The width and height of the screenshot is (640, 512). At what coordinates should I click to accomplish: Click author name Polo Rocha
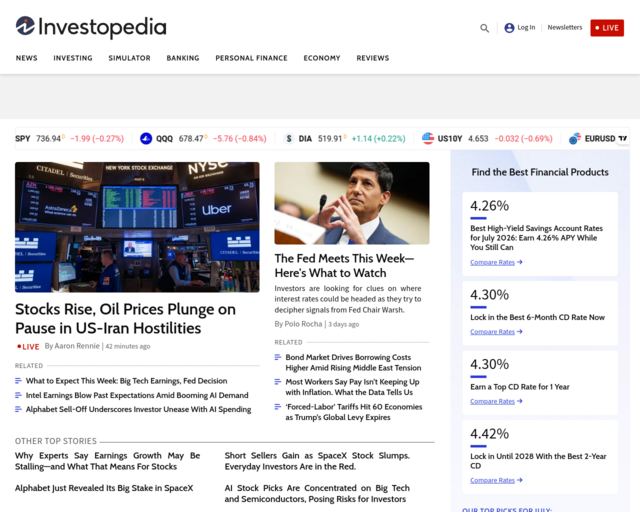coord(303,324)
